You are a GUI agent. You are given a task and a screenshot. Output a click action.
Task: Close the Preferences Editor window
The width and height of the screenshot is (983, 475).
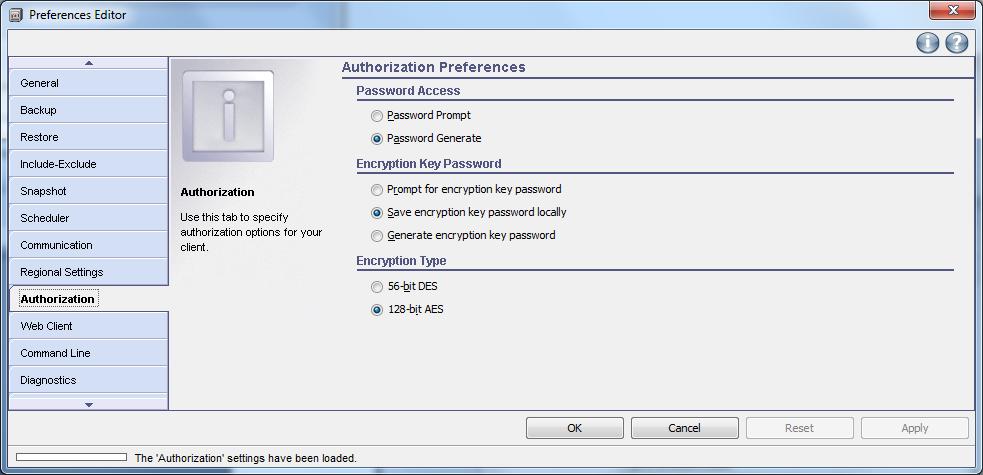[951, 11]
